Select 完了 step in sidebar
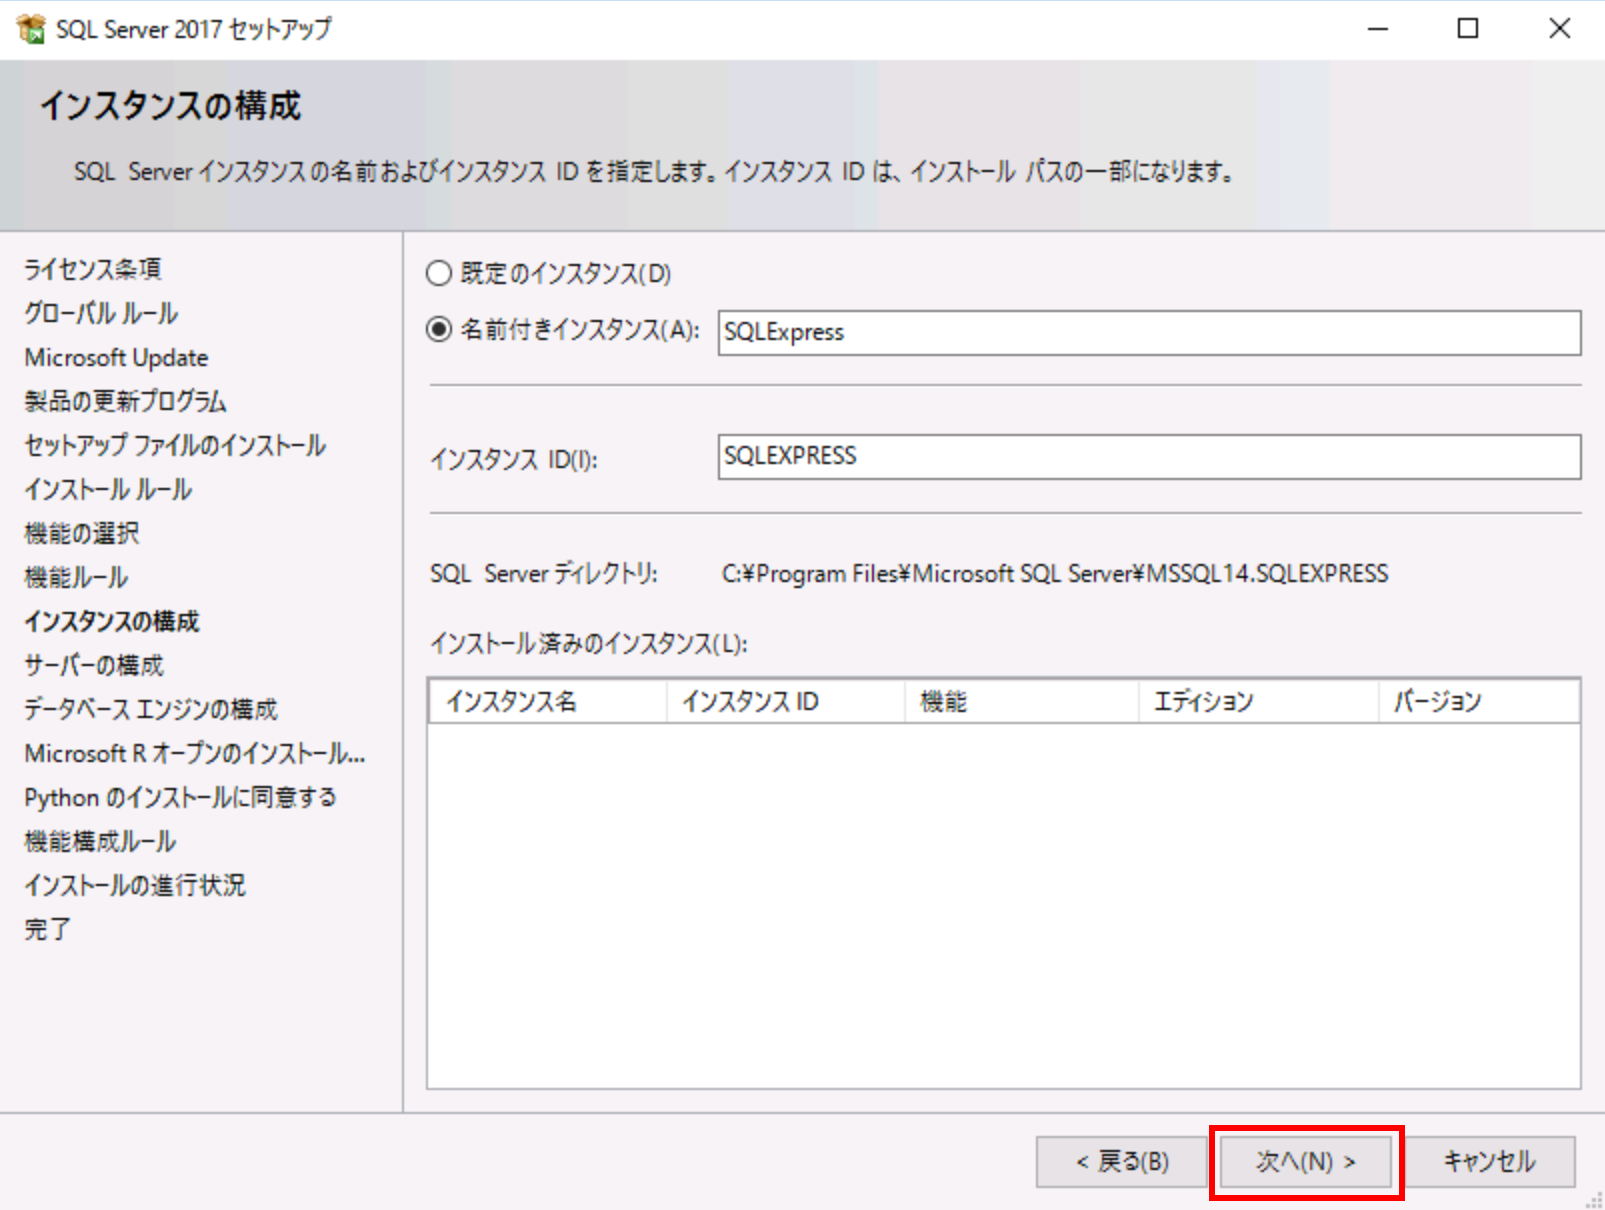Image resolution: width=1605 pixels, height=1210 pixels. coord(47,929)
